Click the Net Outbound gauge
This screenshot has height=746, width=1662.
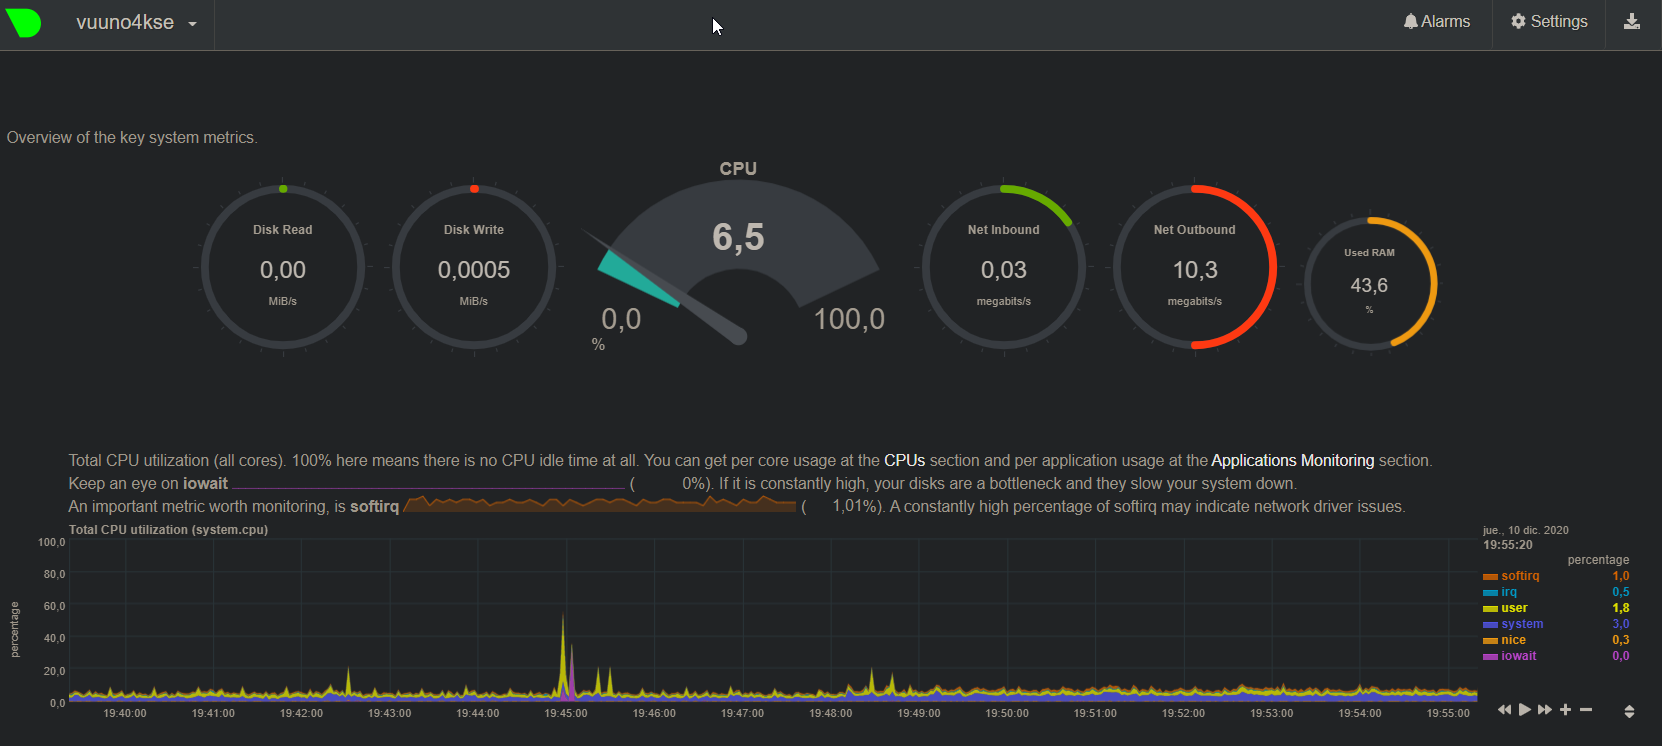click(1194, 268)
